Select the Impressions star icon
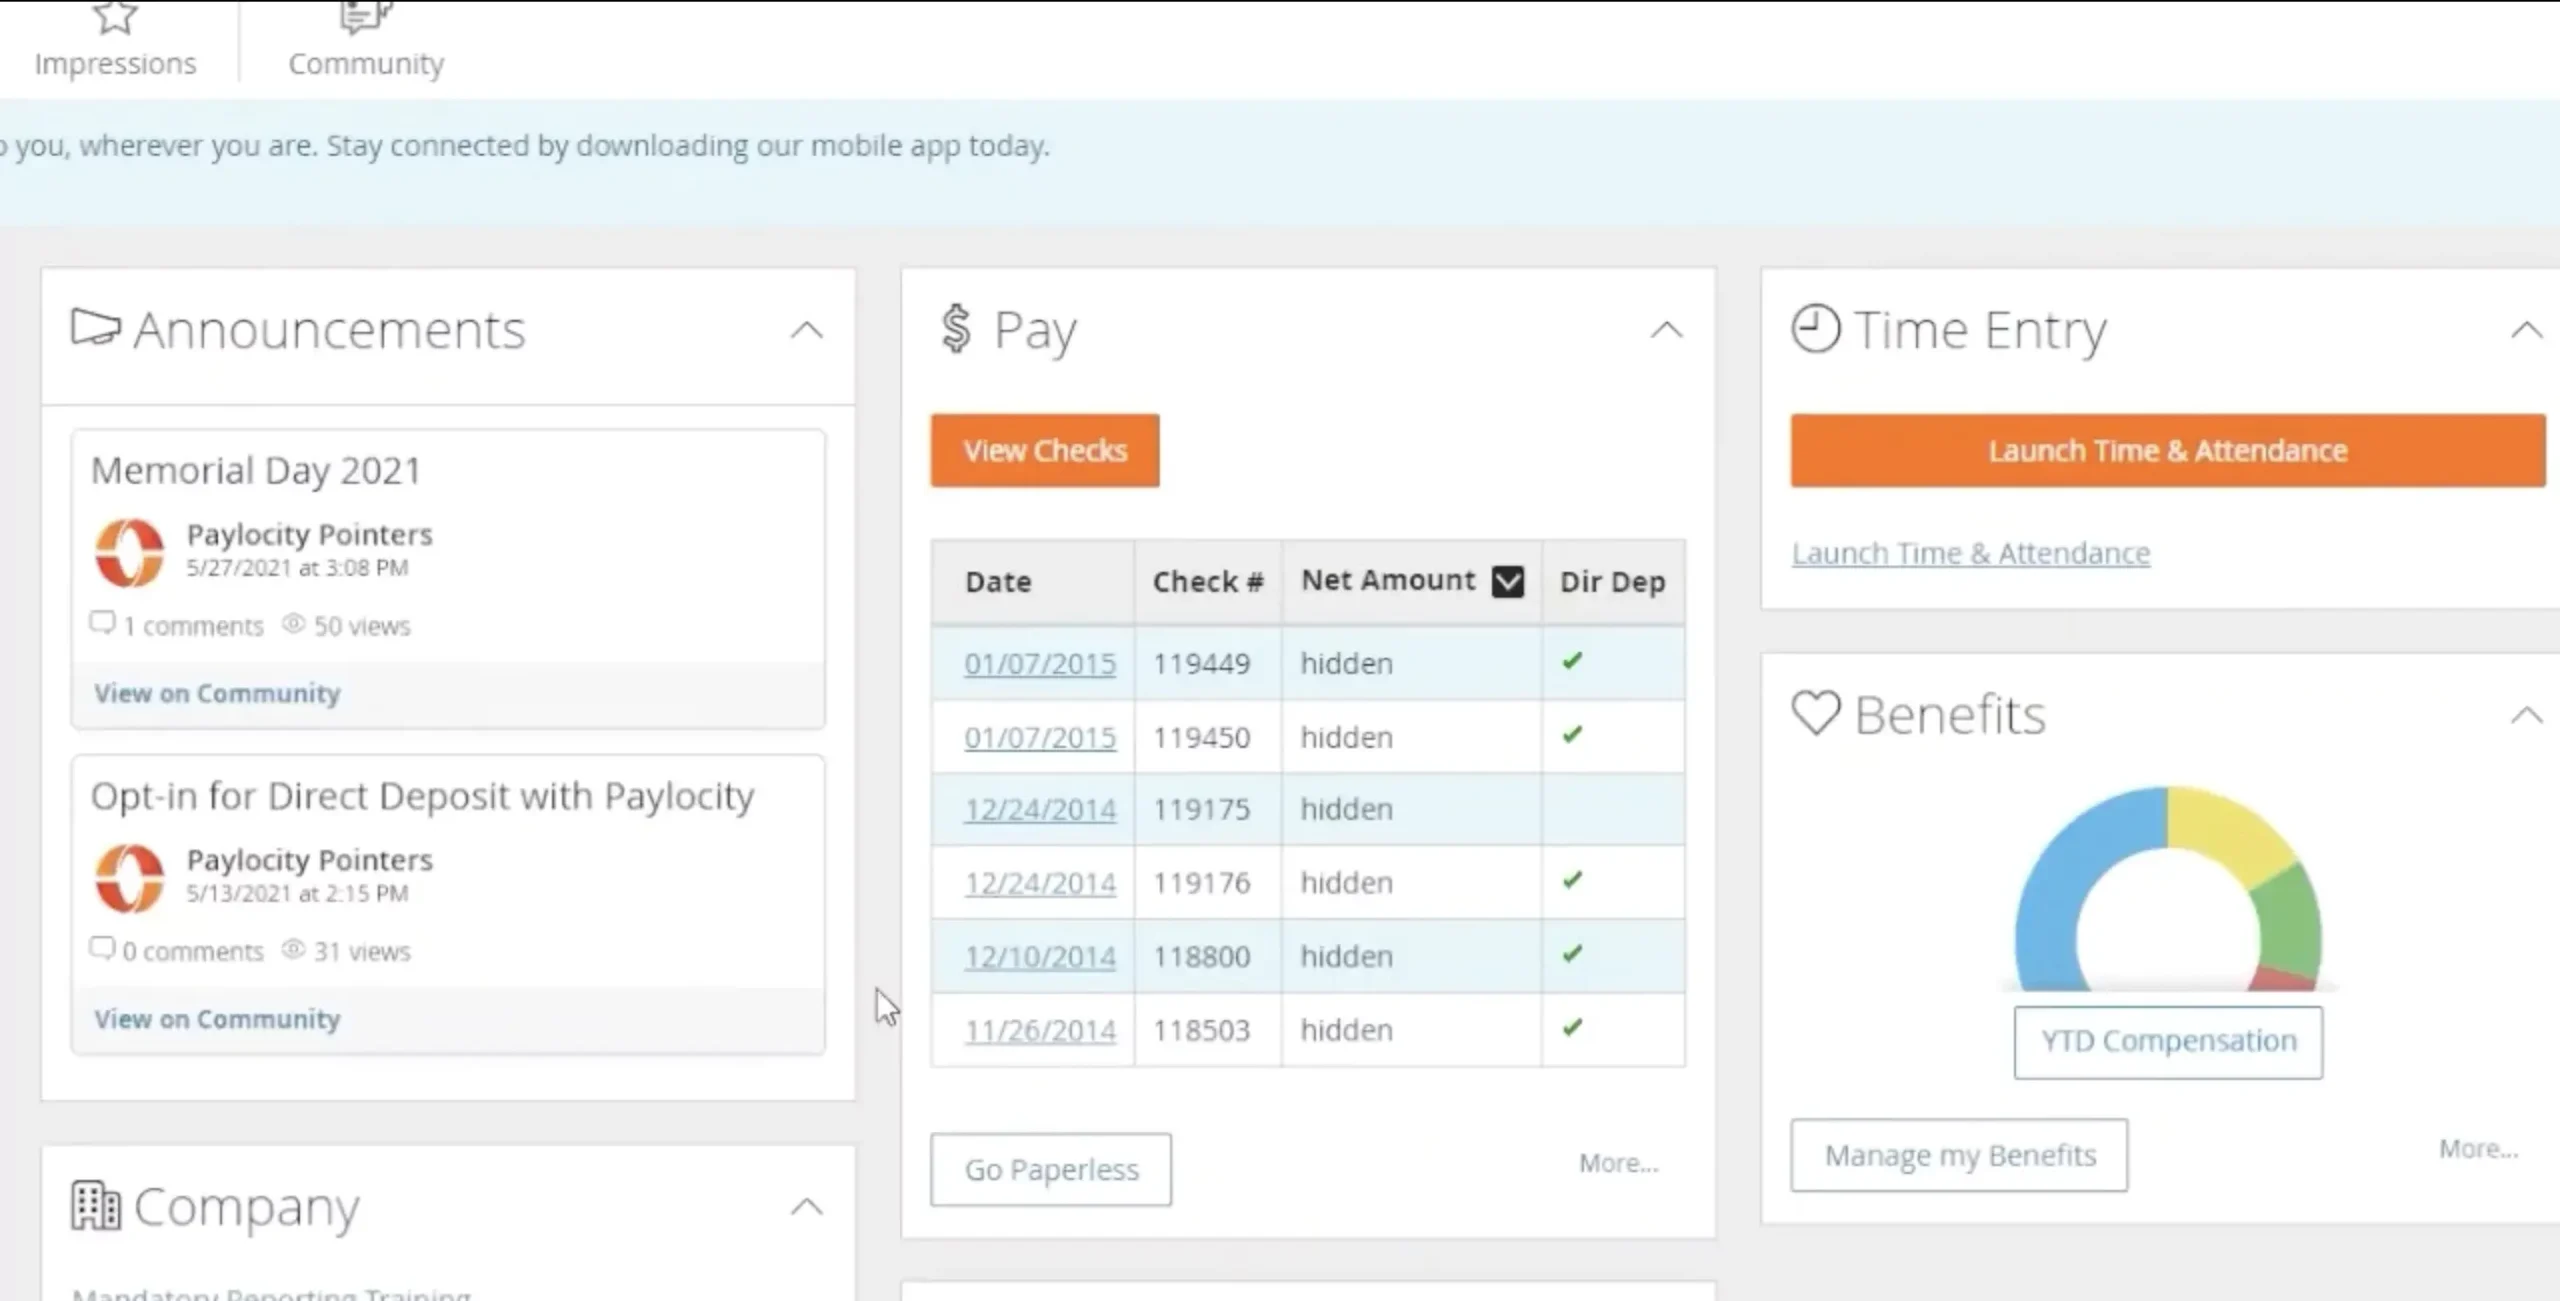 pyautogui.click(x=113, y=20)
